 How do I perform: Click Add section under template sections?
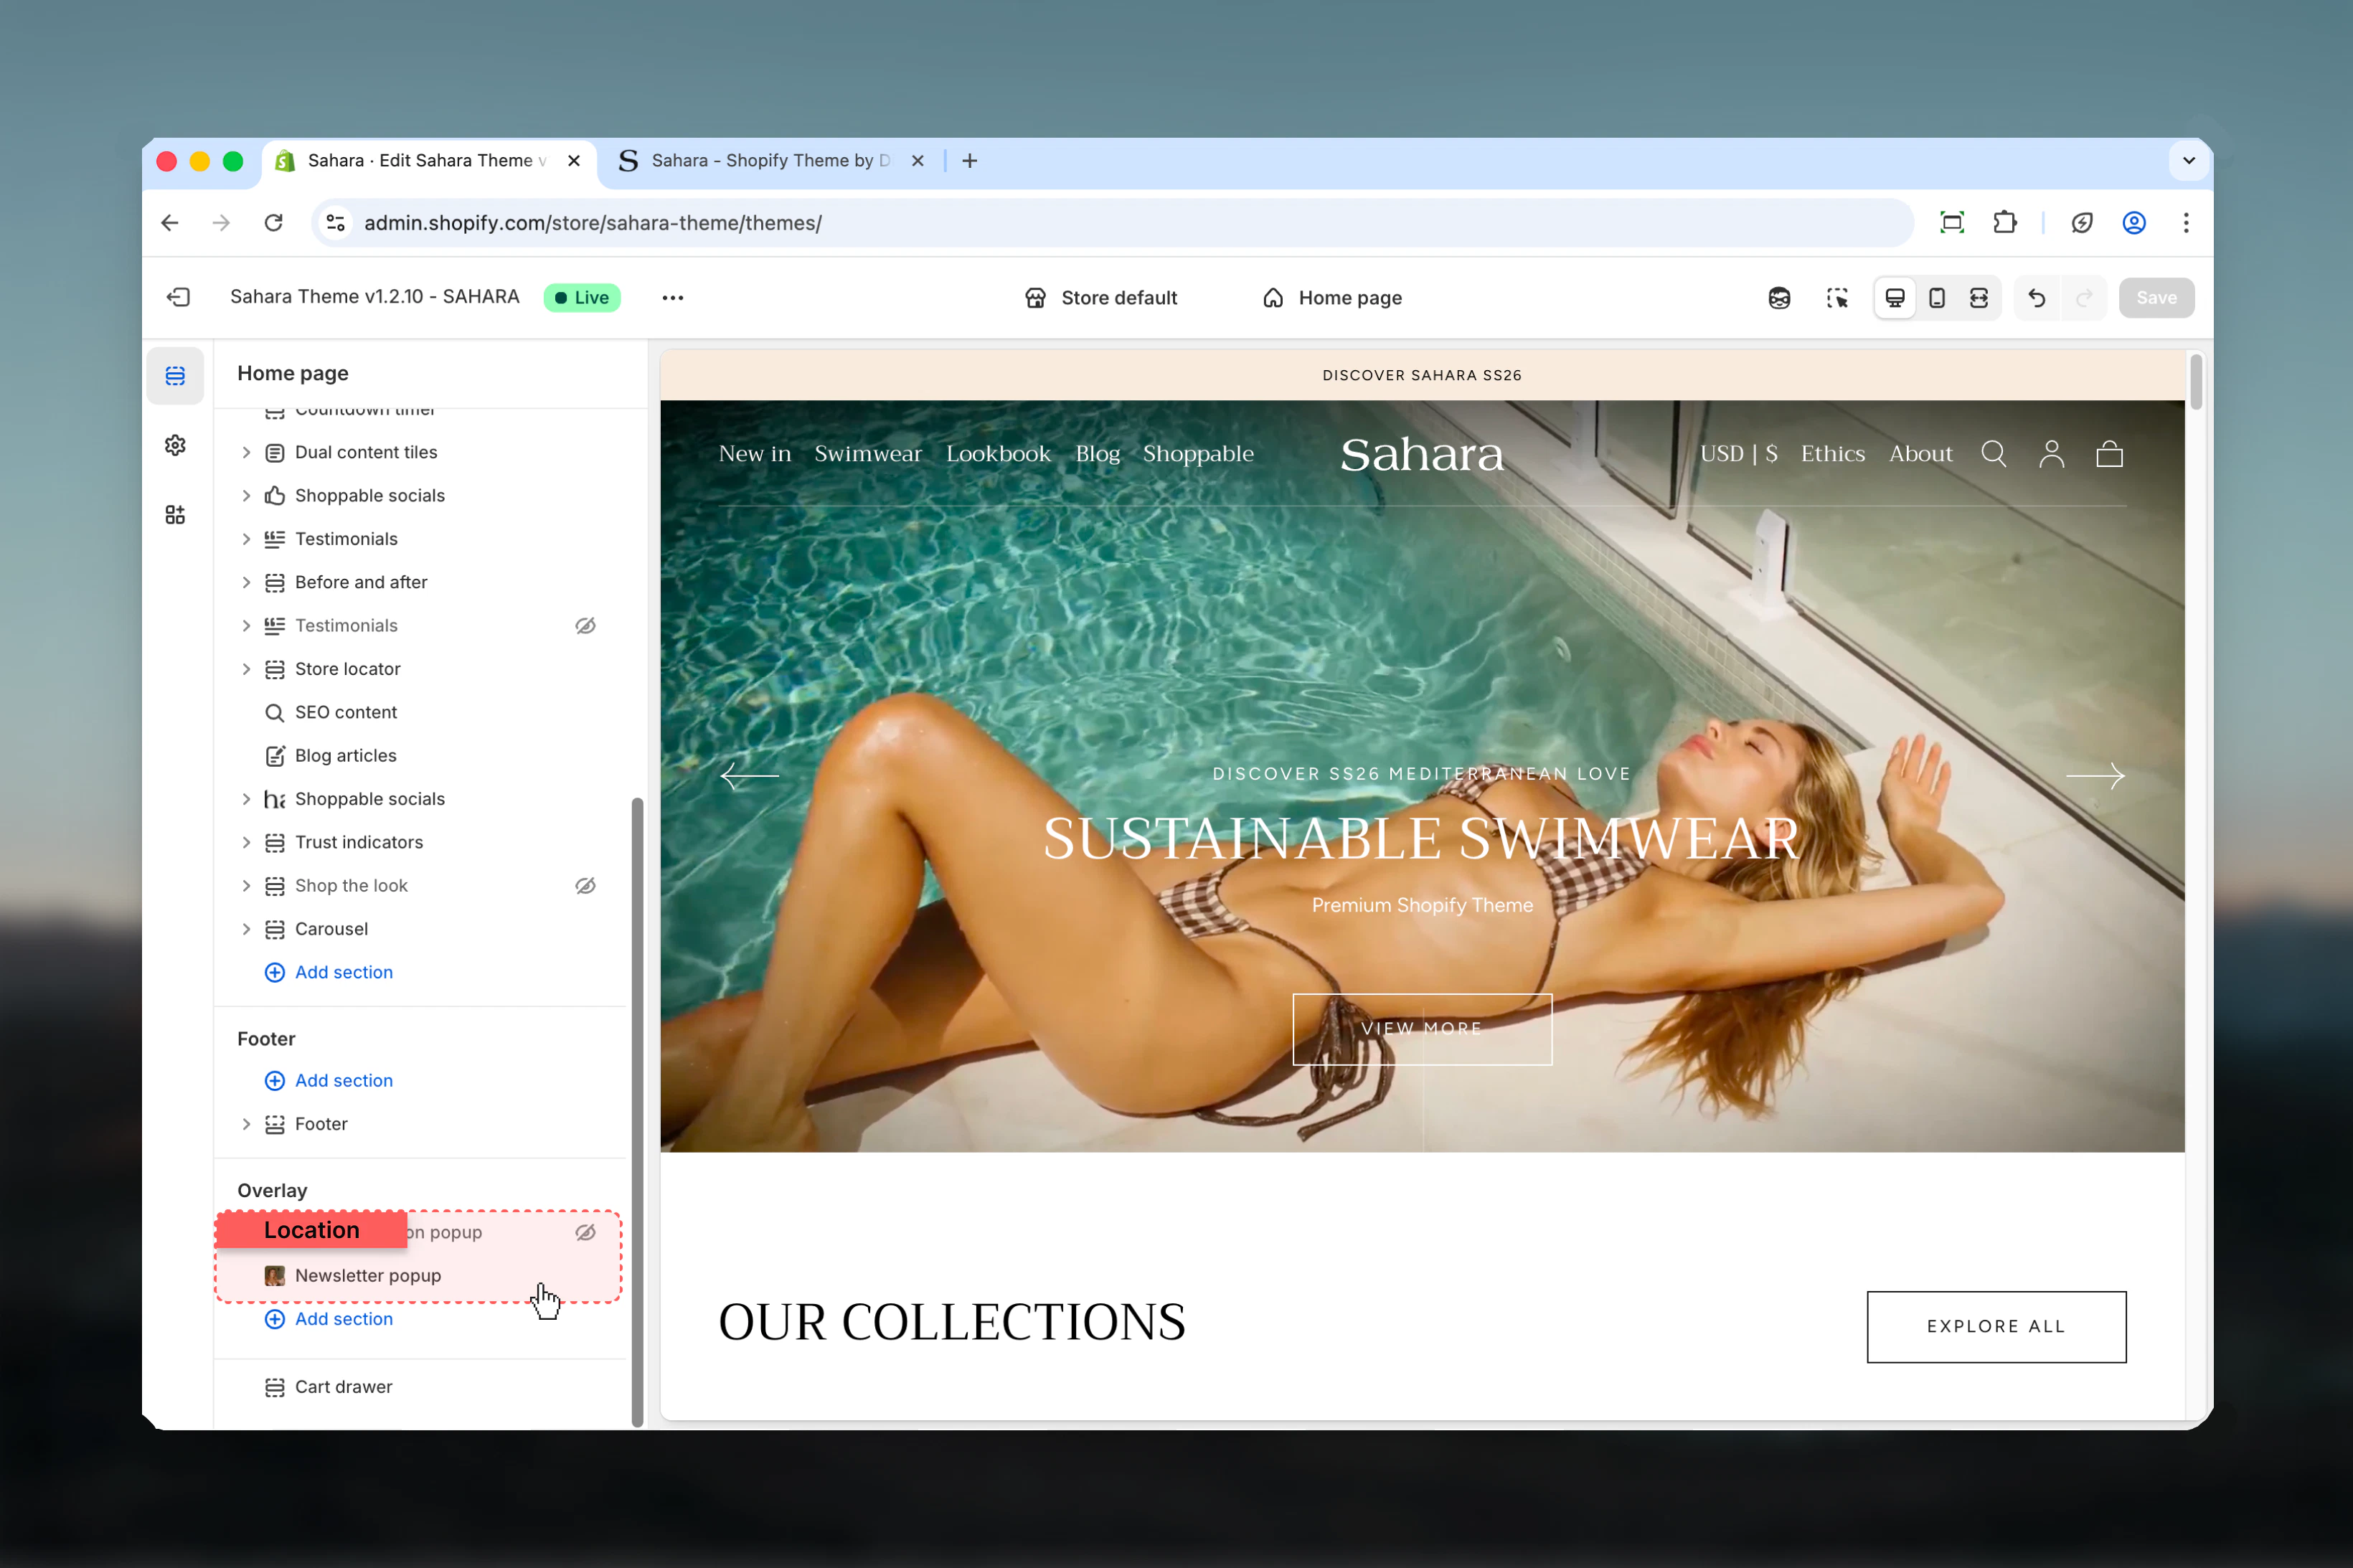coord(328,972)
